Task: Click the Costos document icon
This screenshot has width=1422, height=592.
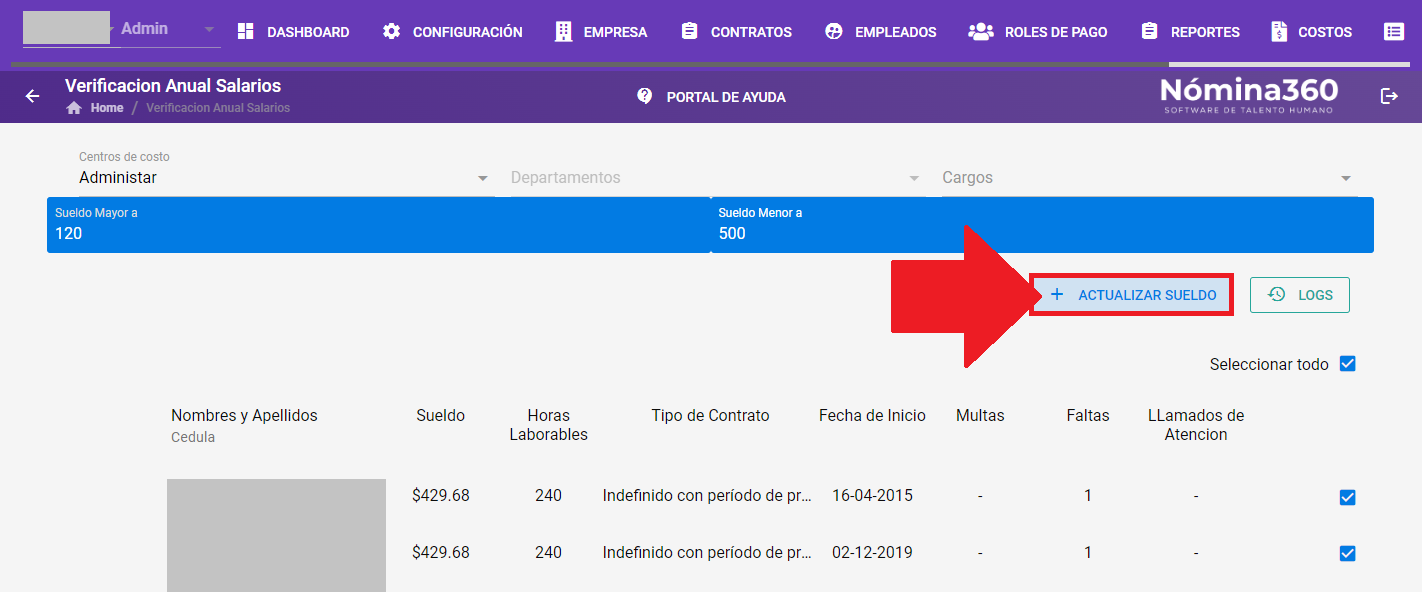Action: (1279, 32)
